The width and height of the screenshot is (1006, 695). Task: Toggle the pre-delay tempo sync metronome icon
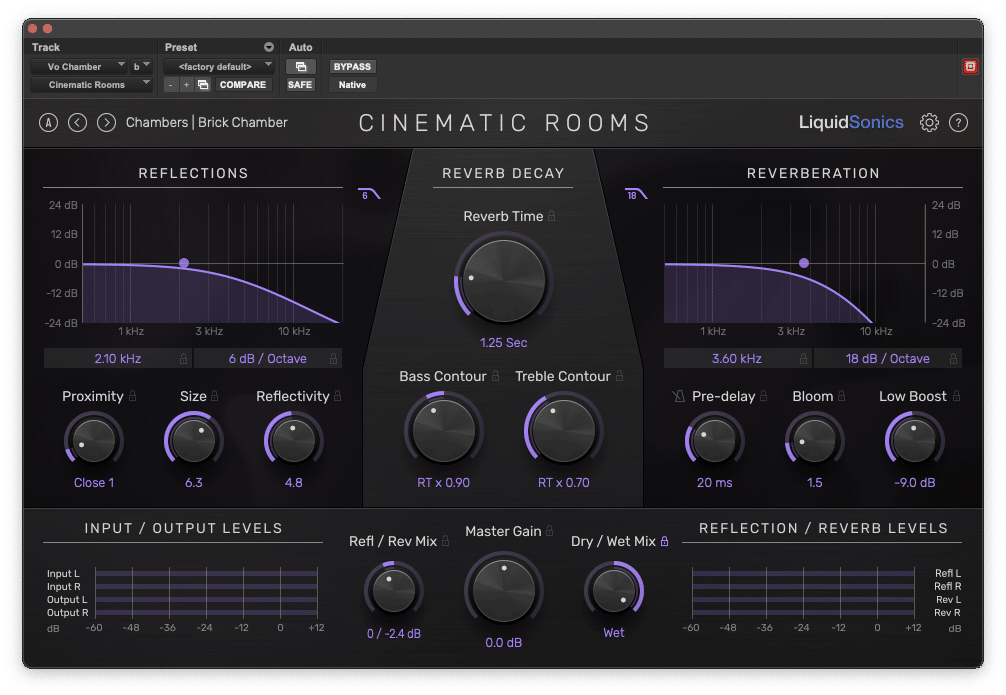679,397
